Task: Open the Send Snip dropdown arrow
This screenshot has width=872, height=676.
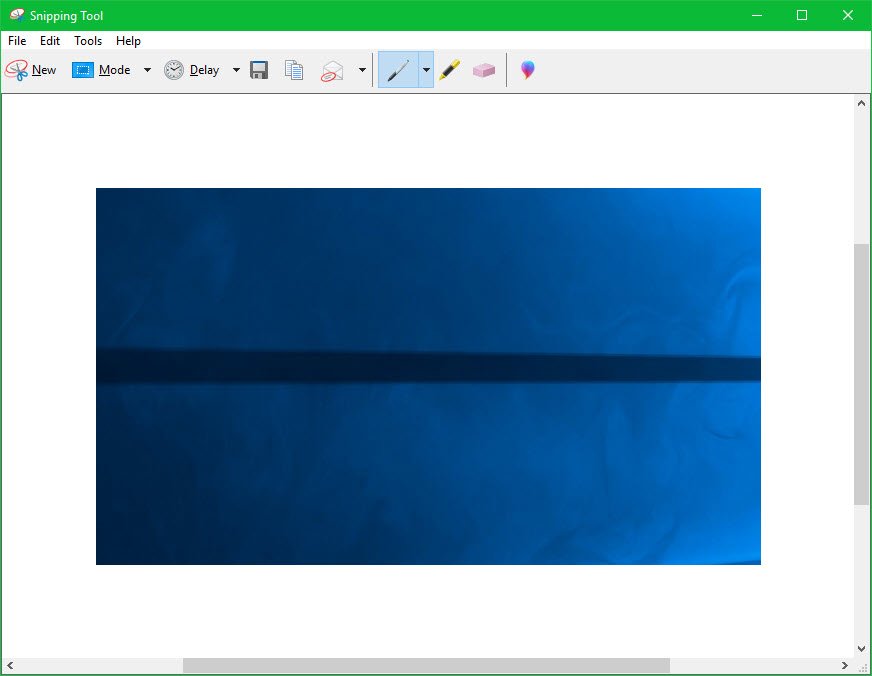Action: pos(362,70)
